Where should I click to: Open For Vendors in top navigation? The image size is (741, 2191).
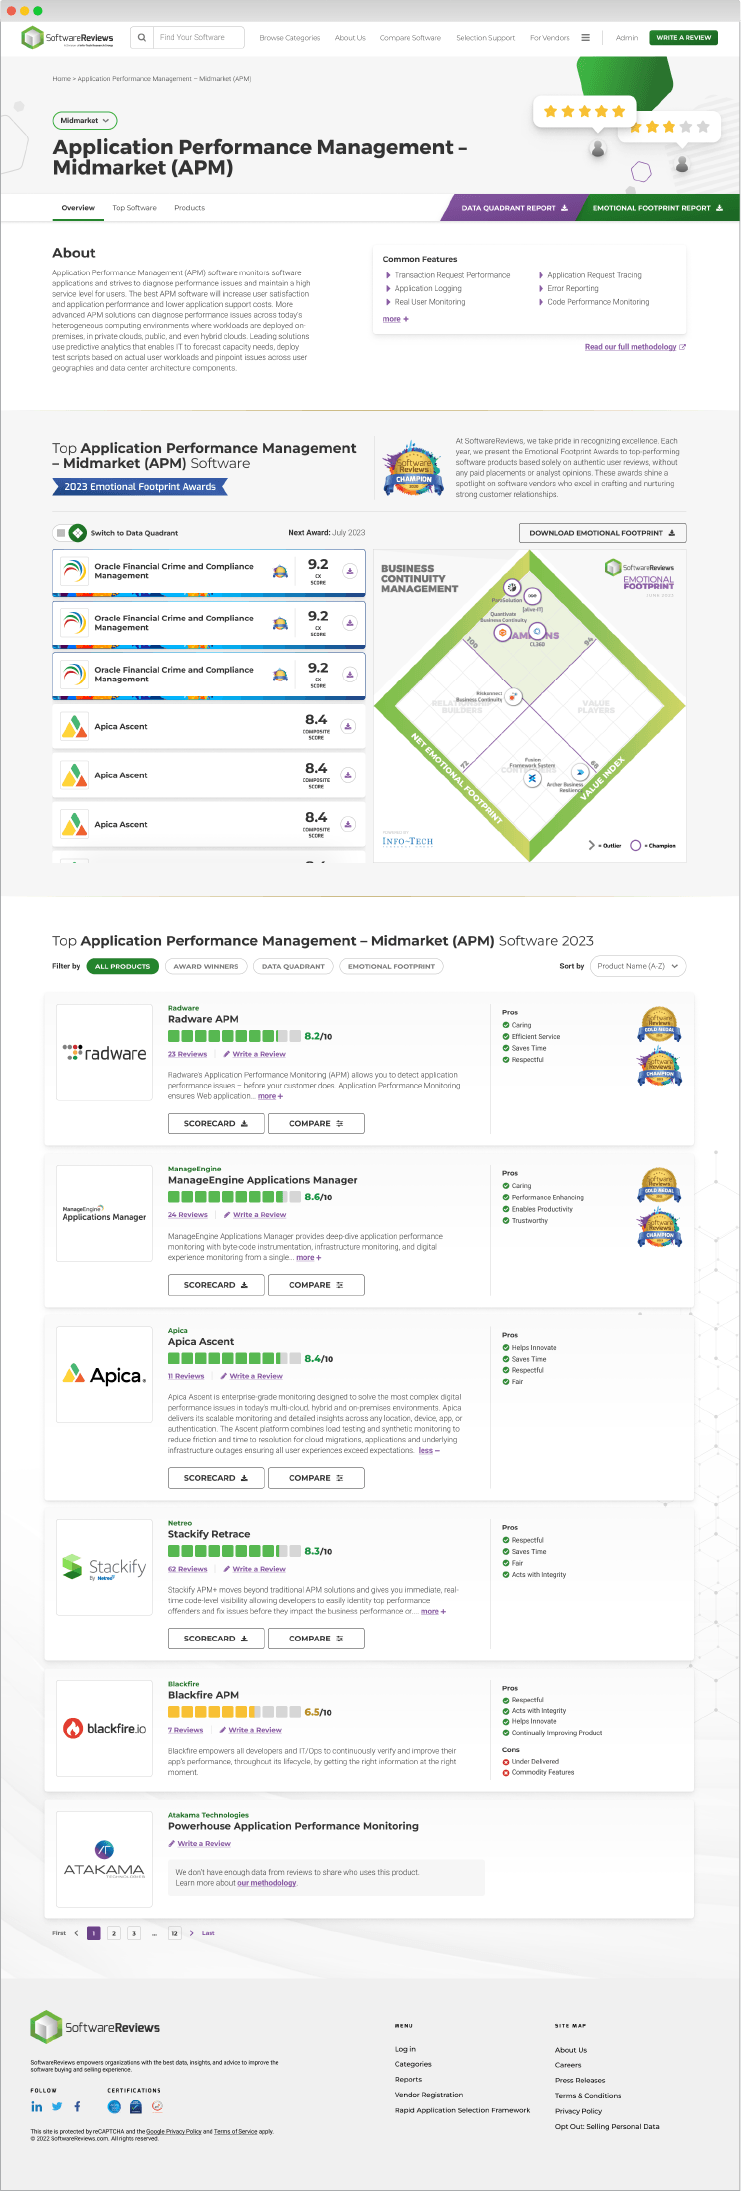[549, 38]
